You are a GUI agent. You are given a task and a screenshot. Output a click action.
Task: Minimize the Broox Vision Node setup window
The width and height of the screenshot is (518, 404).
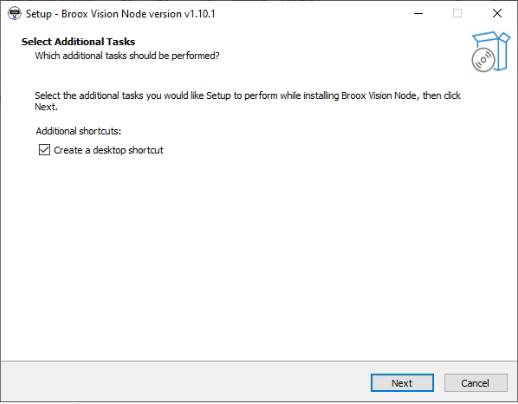tap(418, 14)
